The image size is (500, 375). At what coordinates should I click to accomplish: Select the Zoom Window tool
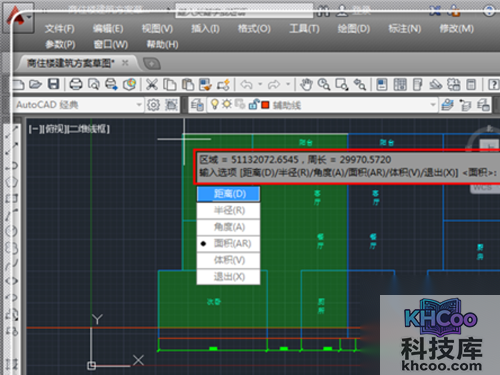click(x=342, y=84)
